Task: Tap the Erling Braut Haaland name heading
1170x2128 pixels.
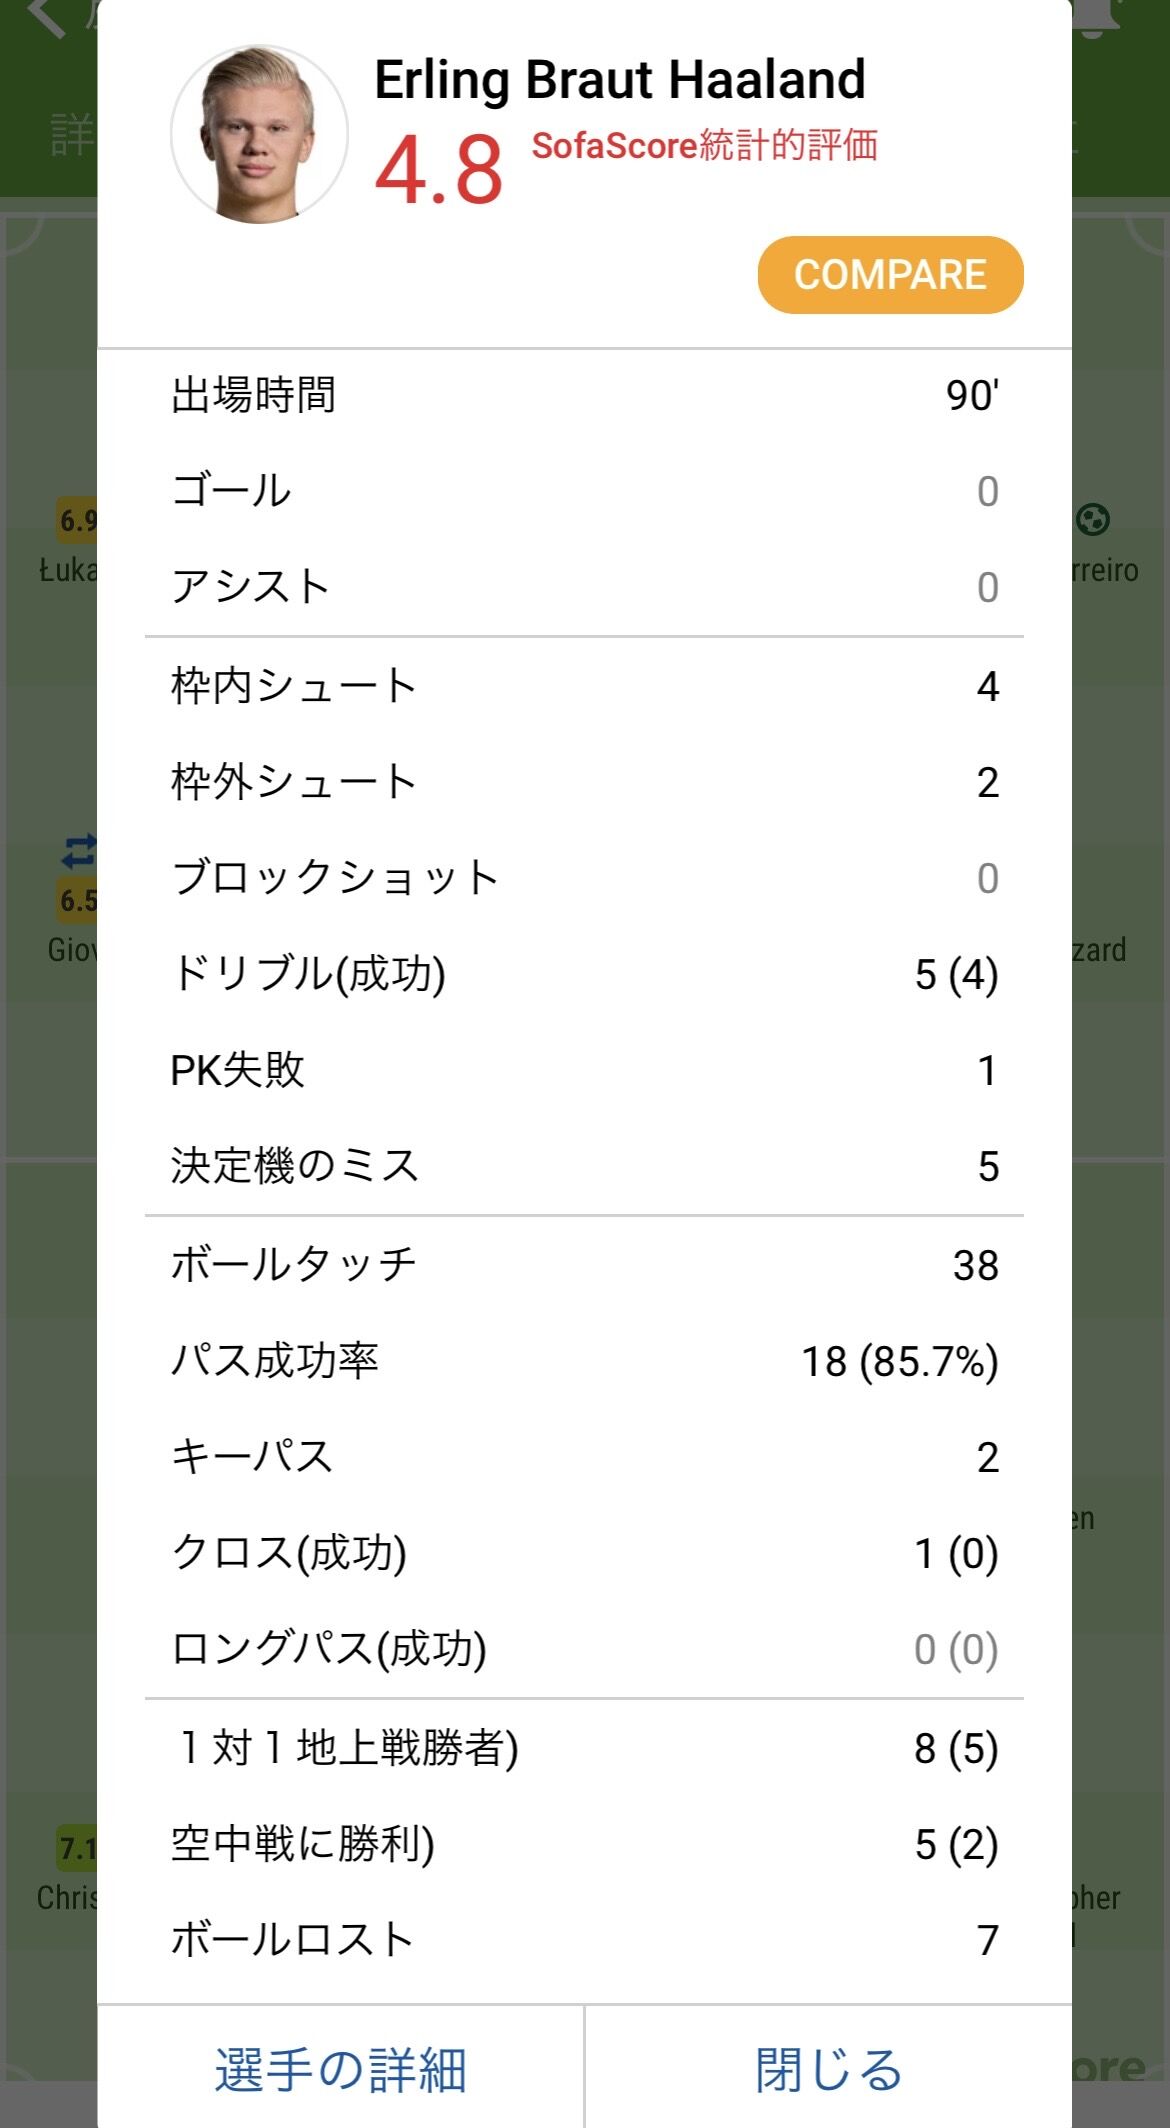Action: pos(619,80)
